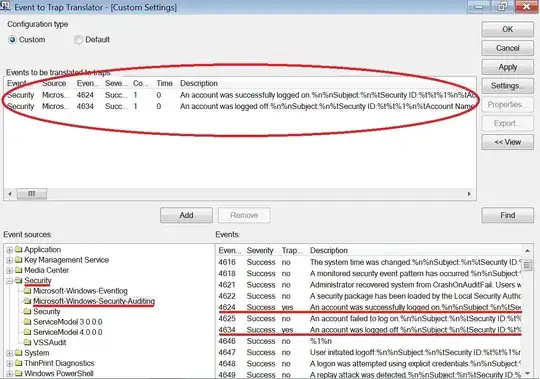Click the Key Management Service folder icon
Screen dimensions: 540x379
[x=19, y=260]
